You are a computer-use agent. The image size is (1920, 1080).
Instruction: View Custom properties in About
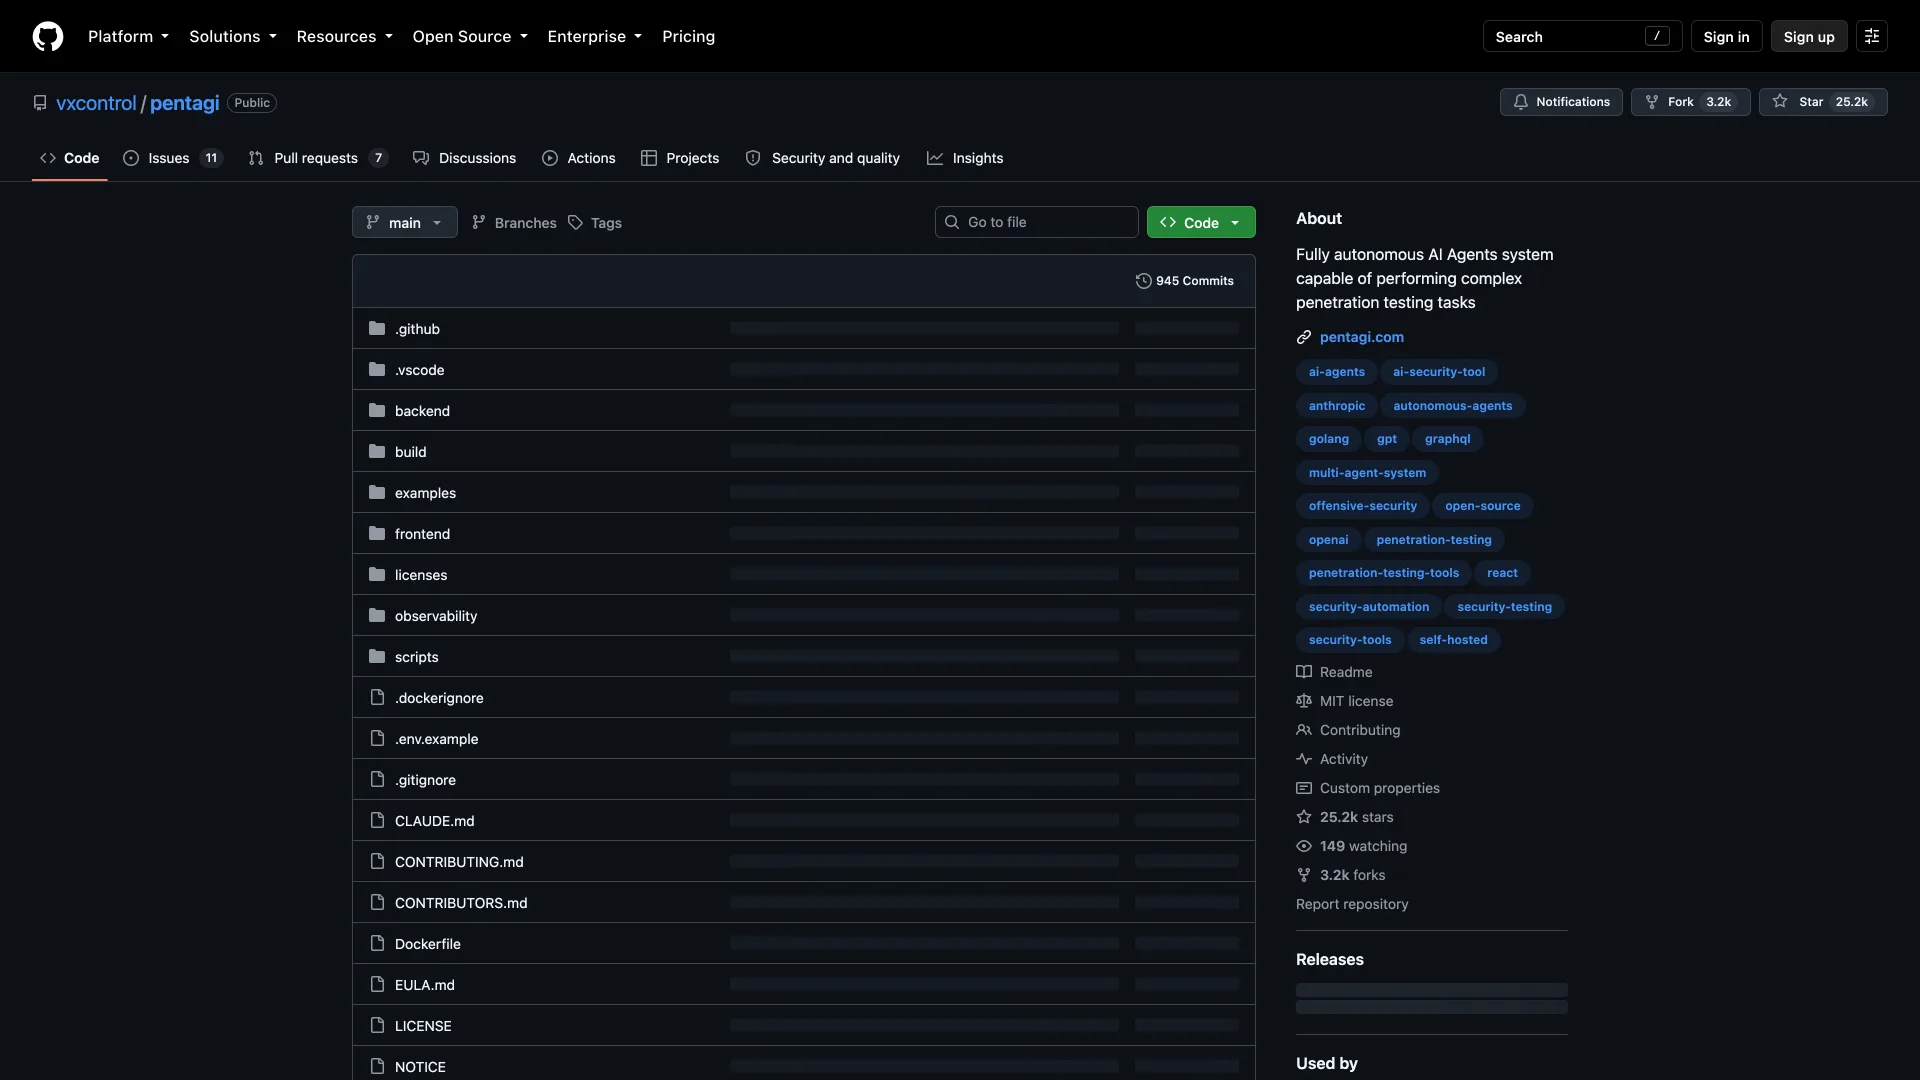[1368, 788]
